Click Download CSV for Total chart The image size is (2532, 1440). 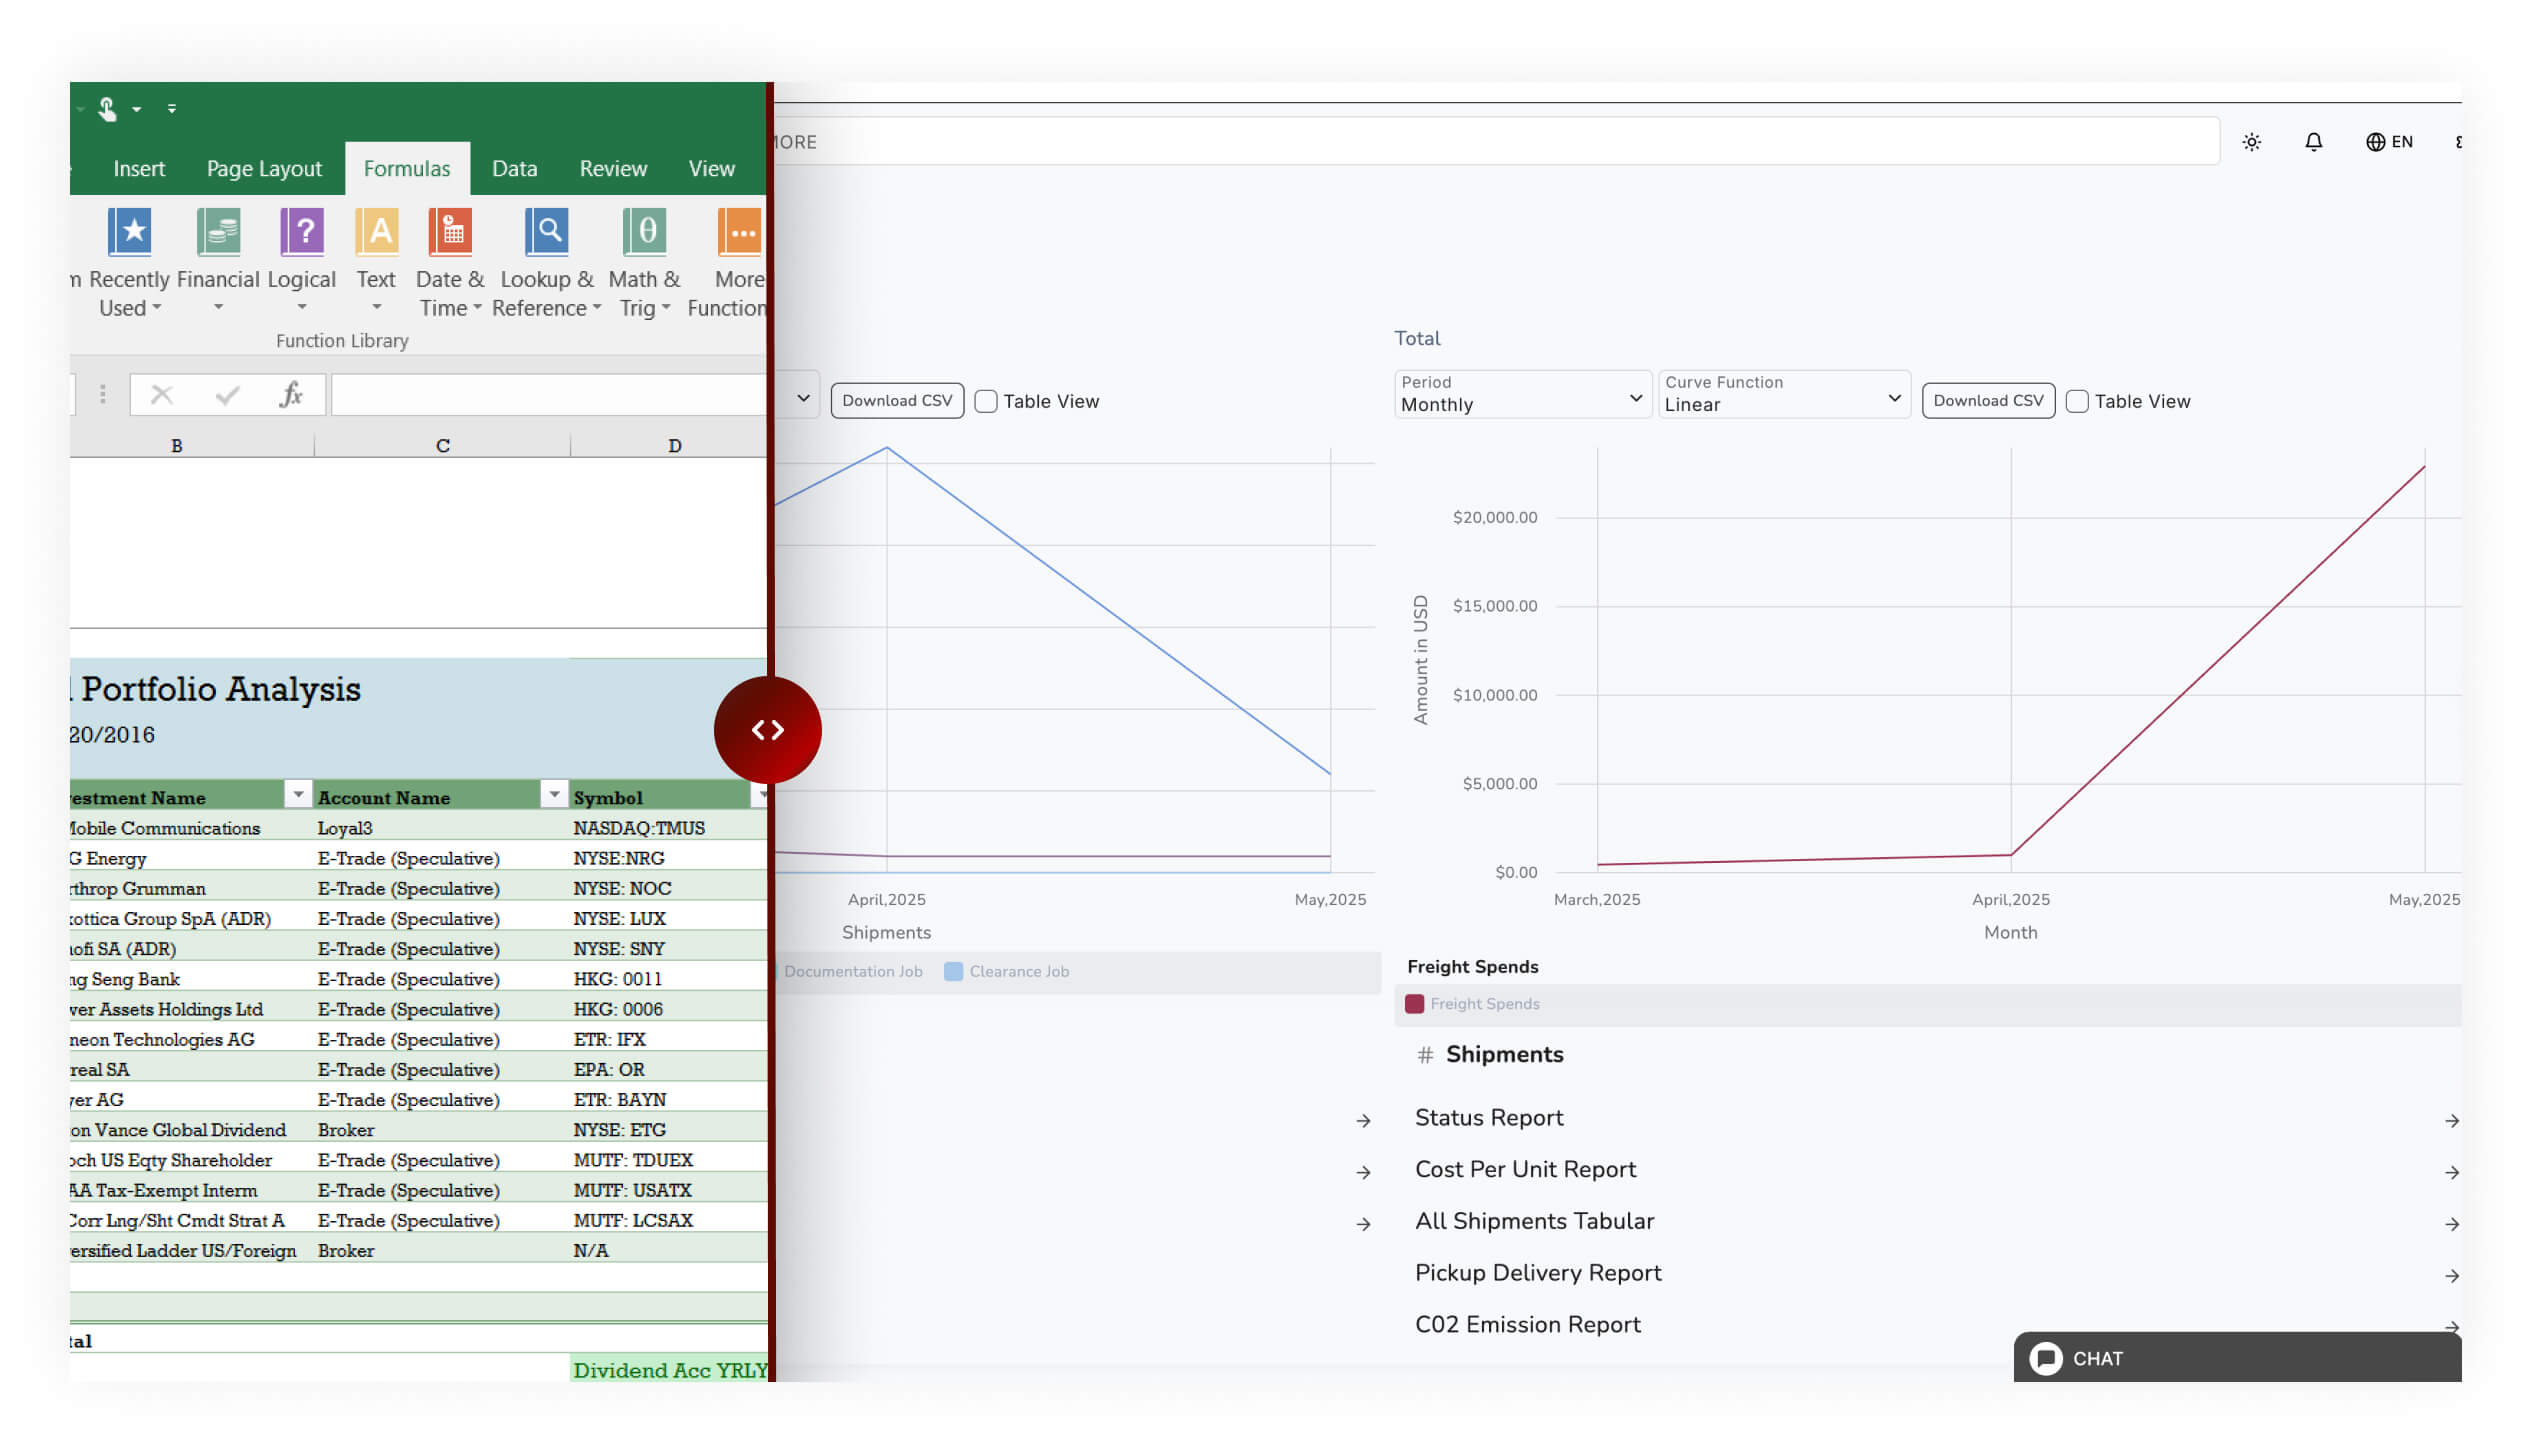tap(1987, 401)
